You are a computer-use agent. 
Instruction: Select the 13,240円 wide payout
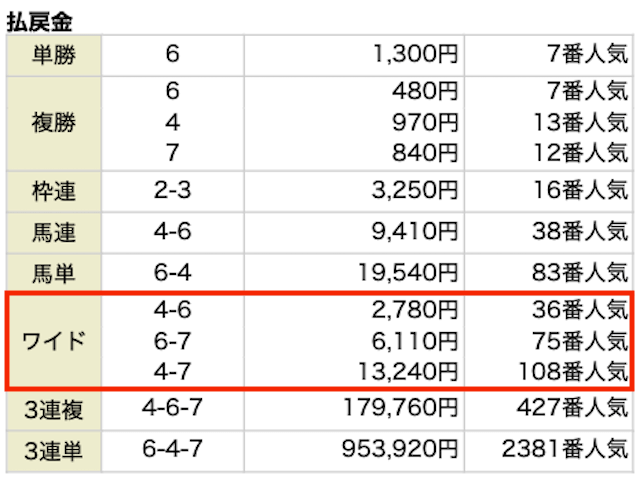407,372
